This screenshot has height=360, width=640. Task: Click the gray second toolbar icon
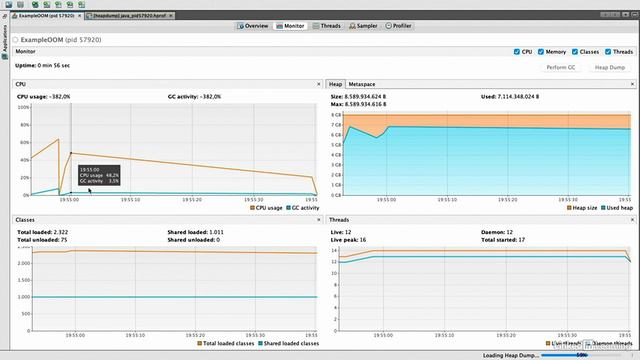20,4
